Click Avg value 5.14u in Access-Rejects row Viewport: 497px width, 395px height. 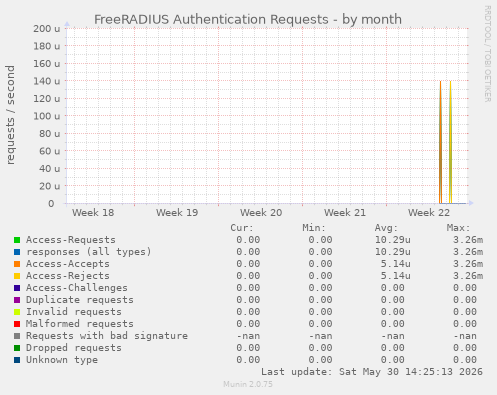pos(396,276)
